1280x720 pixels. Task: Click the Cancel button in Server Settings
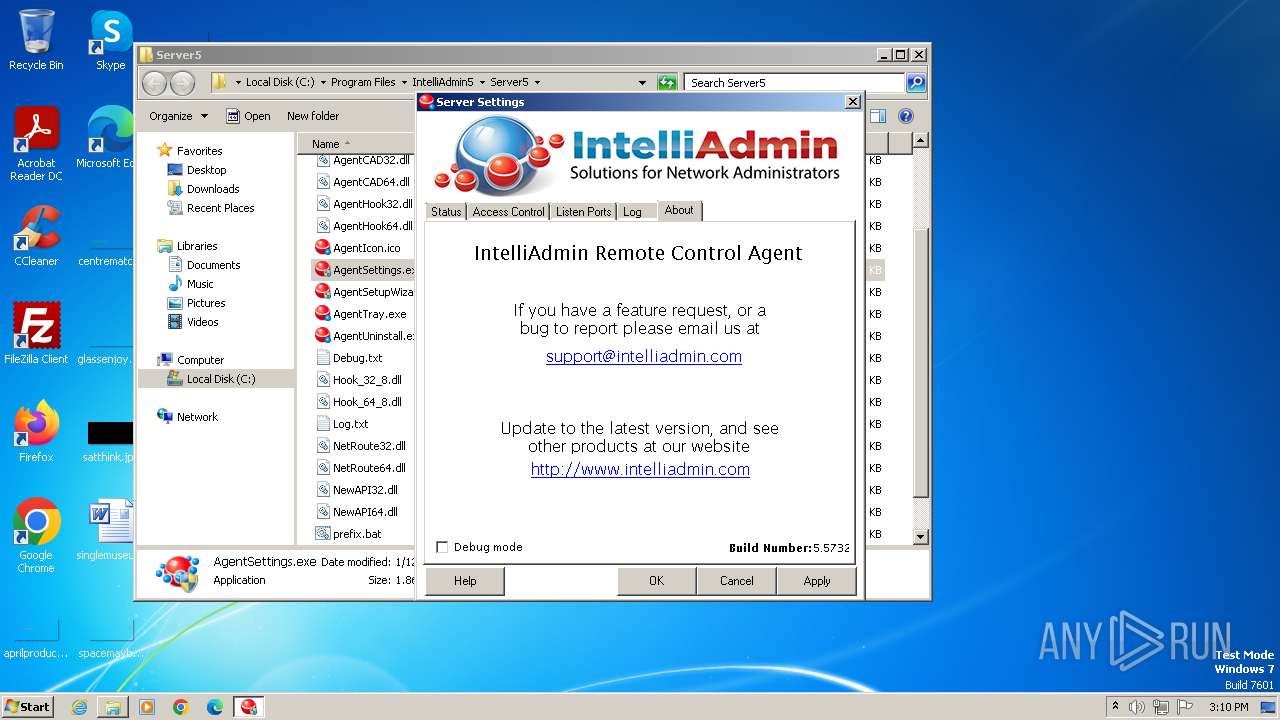click(737, 581)
